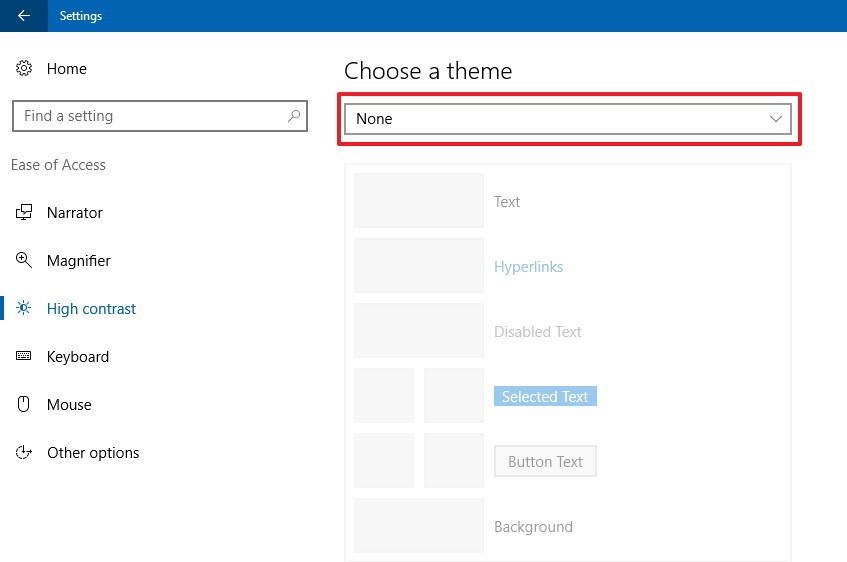Pick the Disabled Text color swatch
The height and width of the screenshot is (562, 847).
click(418, 331)
